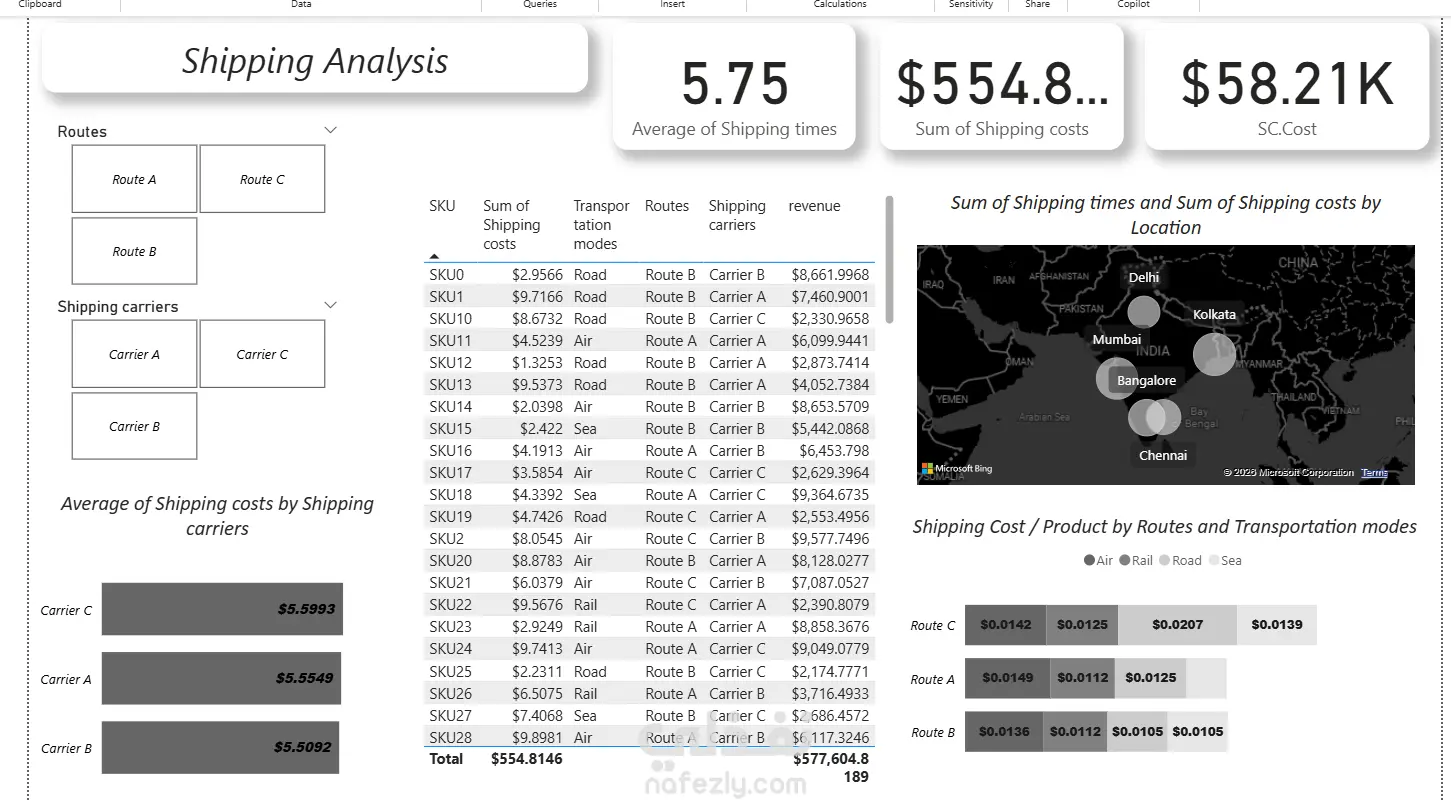Expand the Routes slicer chevron
Viewport: 1451px width, 800px height.
coord(331,130)
